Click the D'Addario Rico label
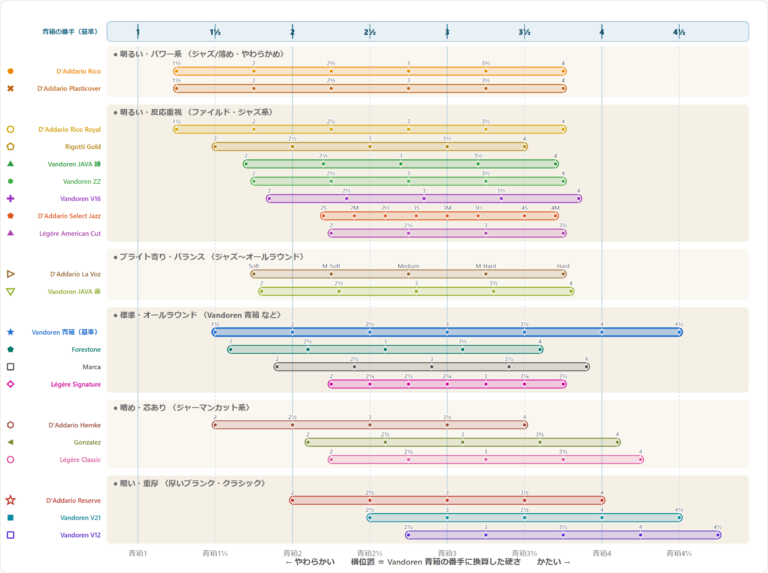Viewport: 768px width, 573px height. (78, 72)
